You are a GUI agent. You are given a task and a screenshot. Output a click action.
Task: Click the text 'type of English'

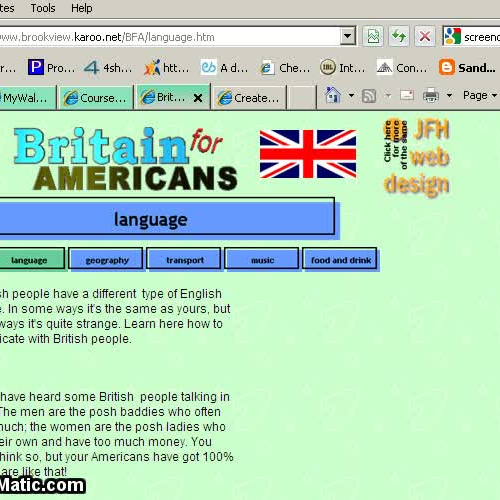click(182, 294)
